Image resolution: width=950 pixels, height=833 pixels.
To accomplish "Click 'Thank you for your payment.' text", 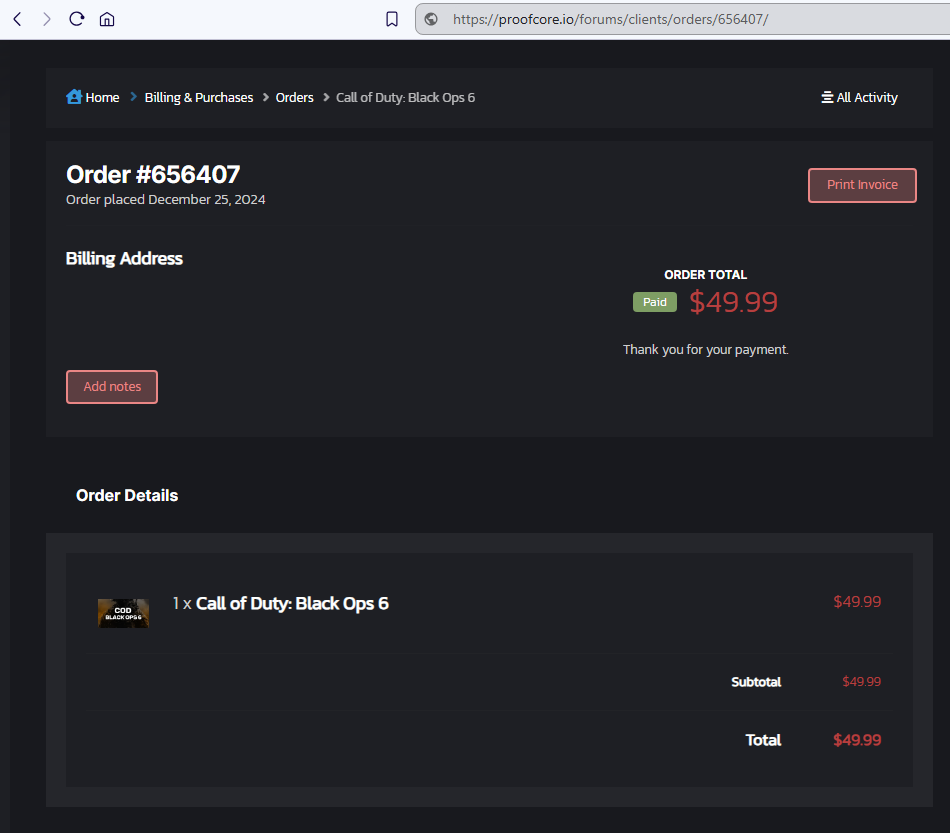I will coord(706,350).
